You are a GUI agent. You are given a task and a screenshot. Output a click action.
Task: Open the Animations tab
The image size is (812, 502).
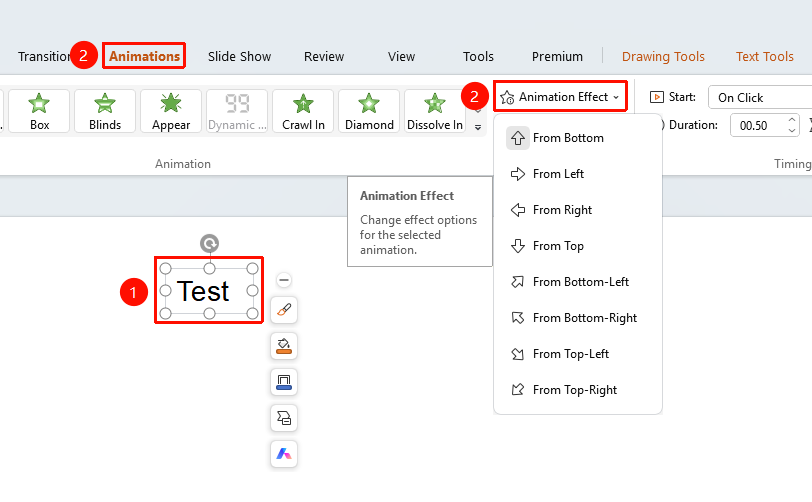144,56
